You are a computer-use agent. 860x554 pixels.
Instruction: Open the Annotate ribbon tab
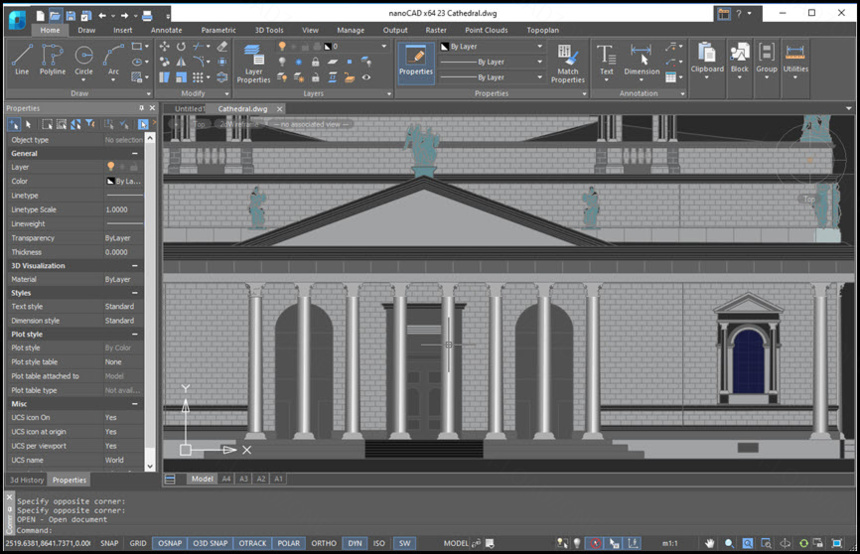(166, 30)
